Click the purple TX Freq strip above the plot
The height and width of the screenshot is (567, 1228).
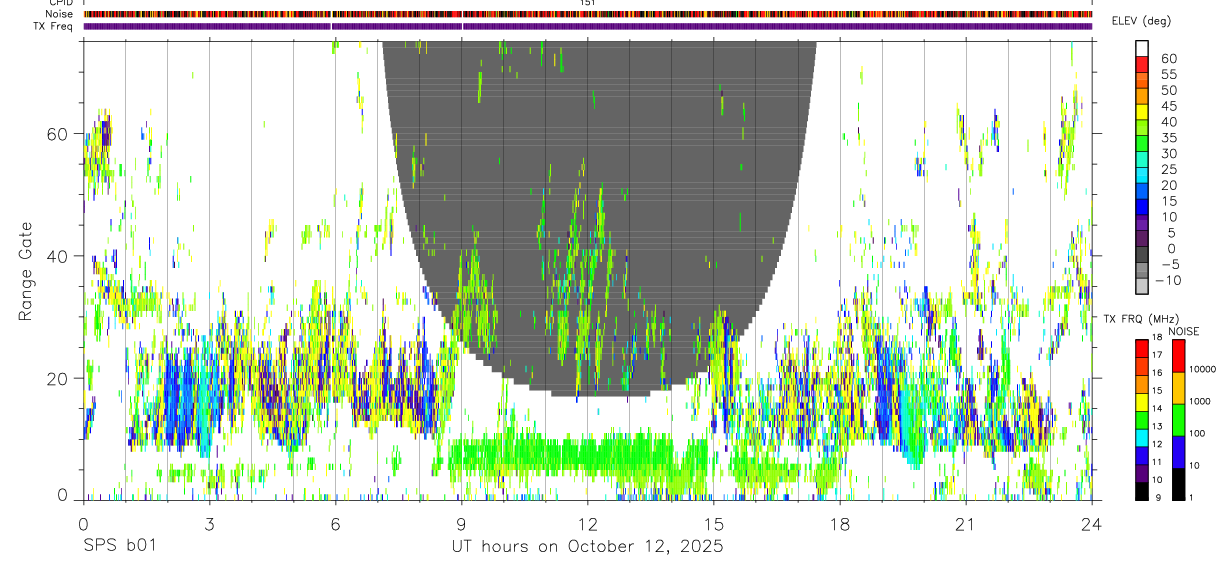tap(588, 26)
